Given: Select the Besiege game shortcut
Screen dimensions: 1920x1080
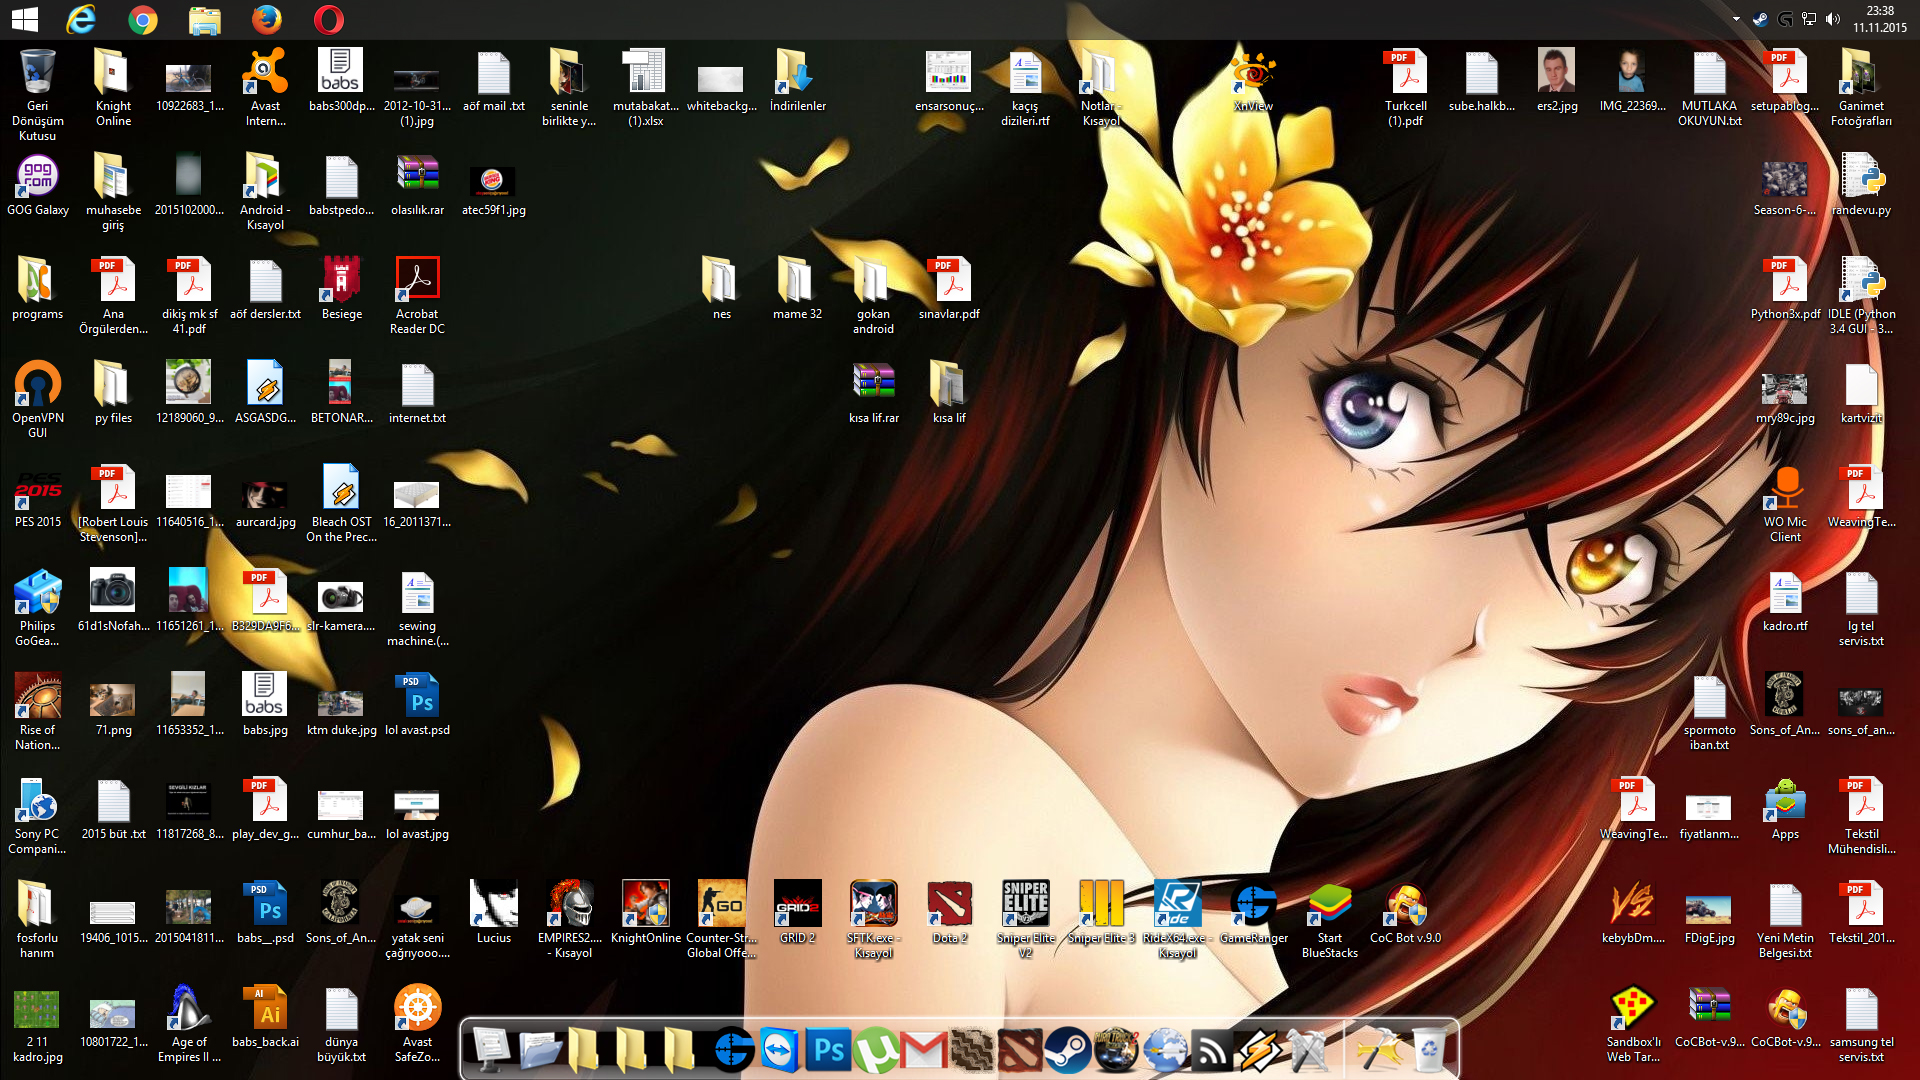Looking at the screenshot, I should 342,289.
